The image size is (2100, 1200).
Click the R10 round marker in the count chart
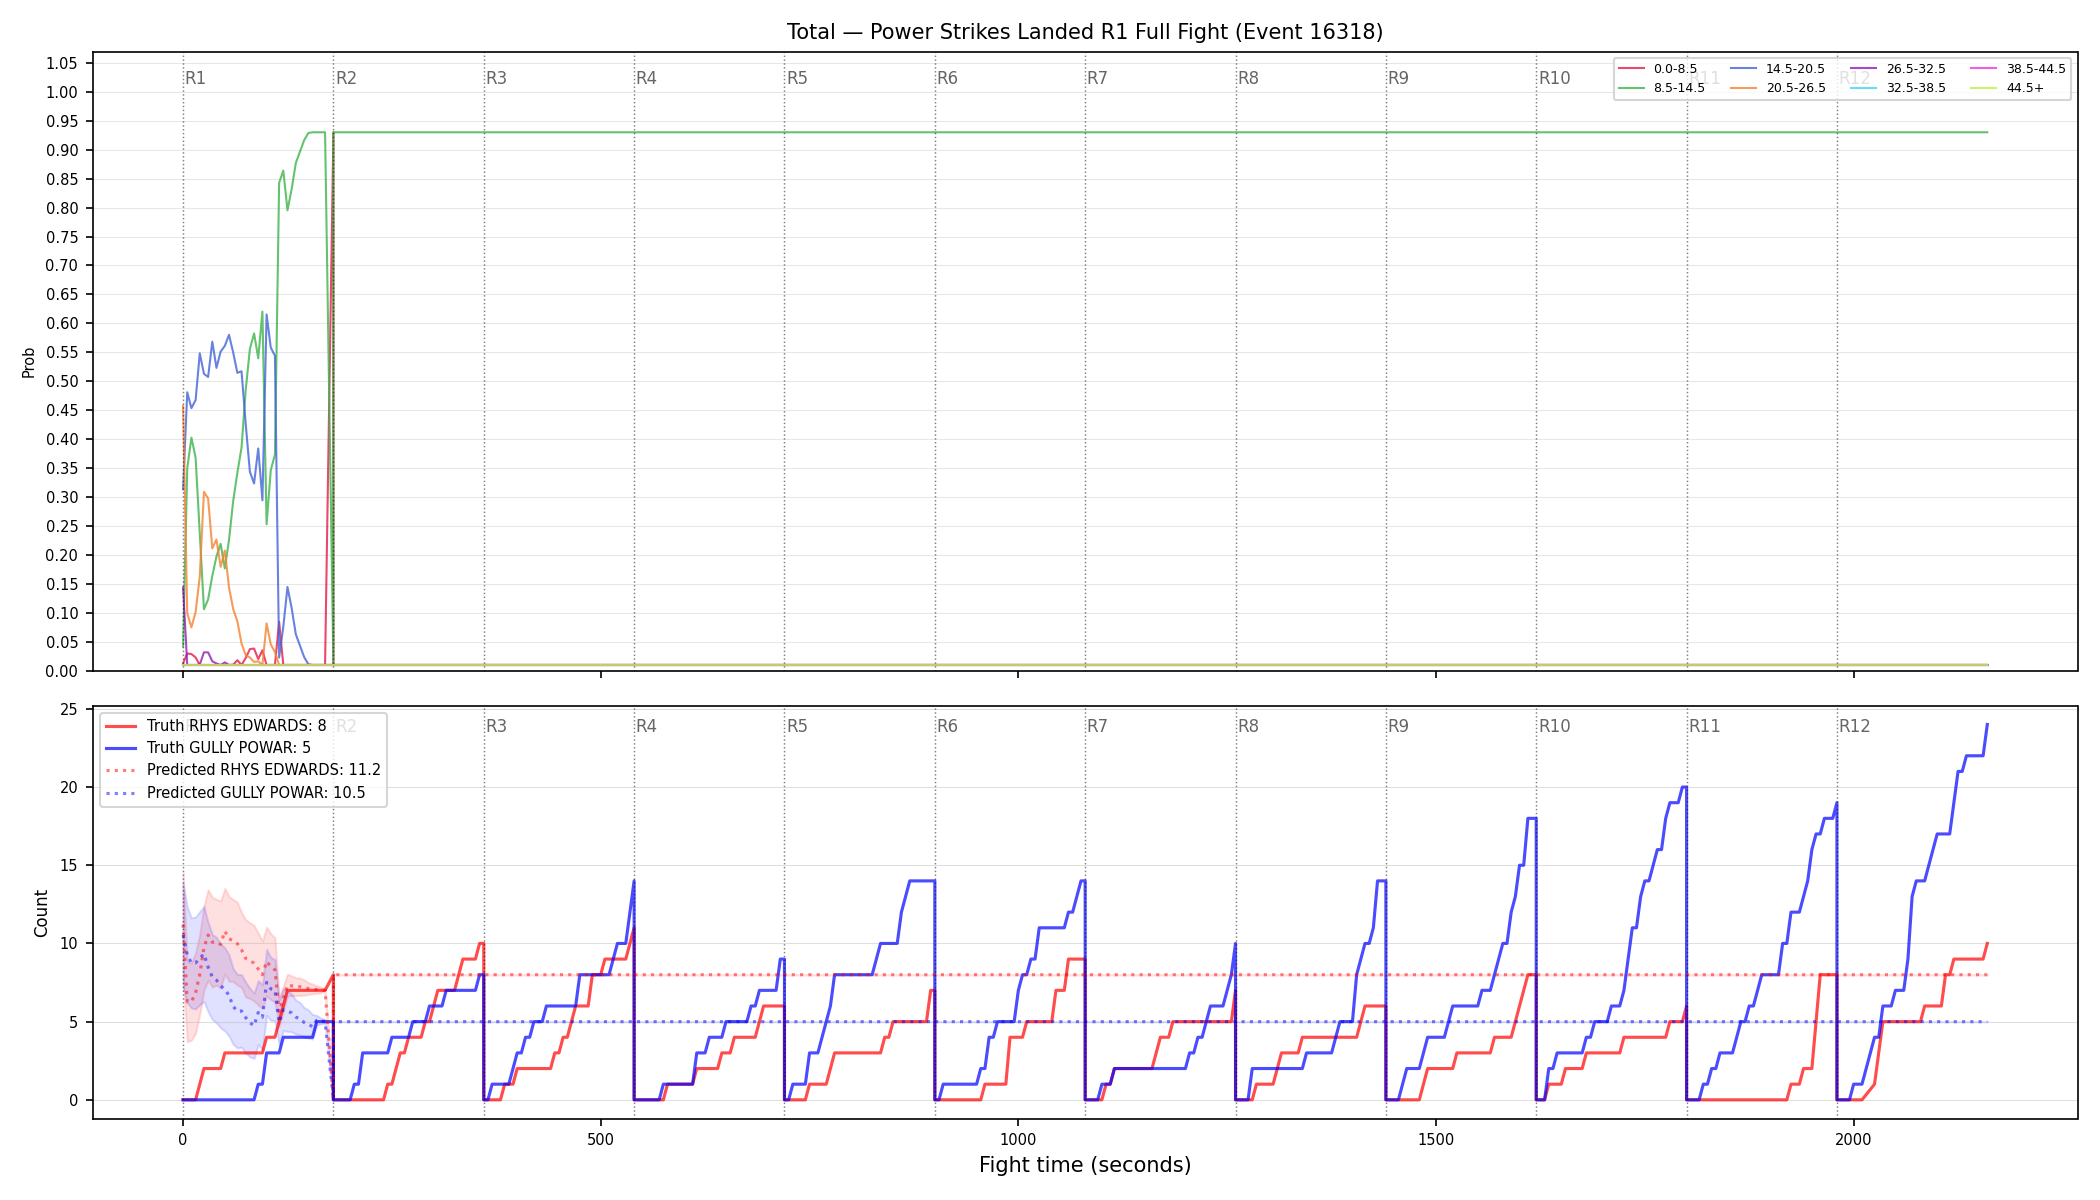pyautogui.click(x=1554, y=726)
